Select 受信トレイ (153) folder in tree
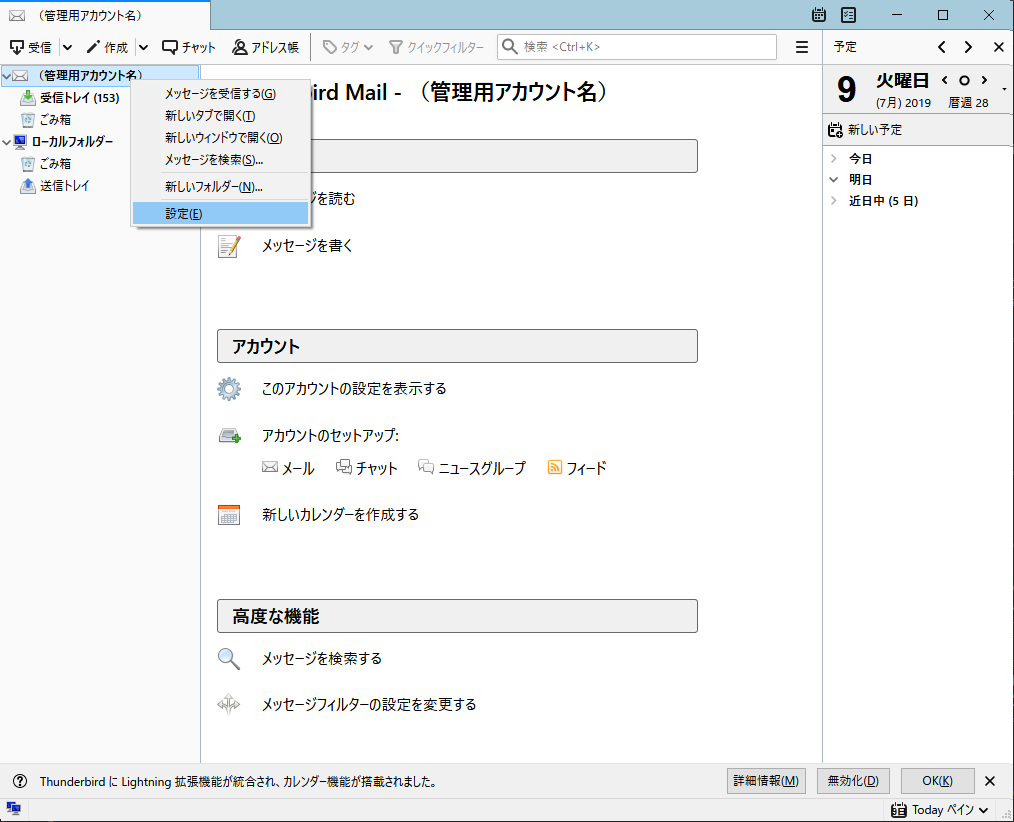Viewport: 1014px width, 822px height. point(79,98)
